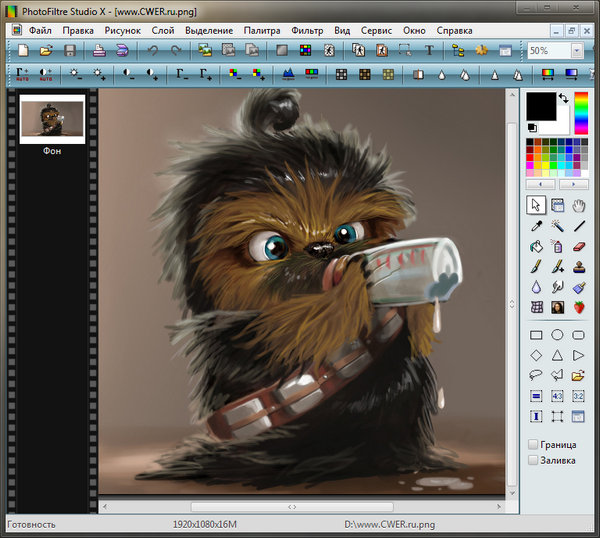Viewport: 600px width, 538px height.
Task: Click the horizontal scrollbar thumb
Action: coord(292,507)
